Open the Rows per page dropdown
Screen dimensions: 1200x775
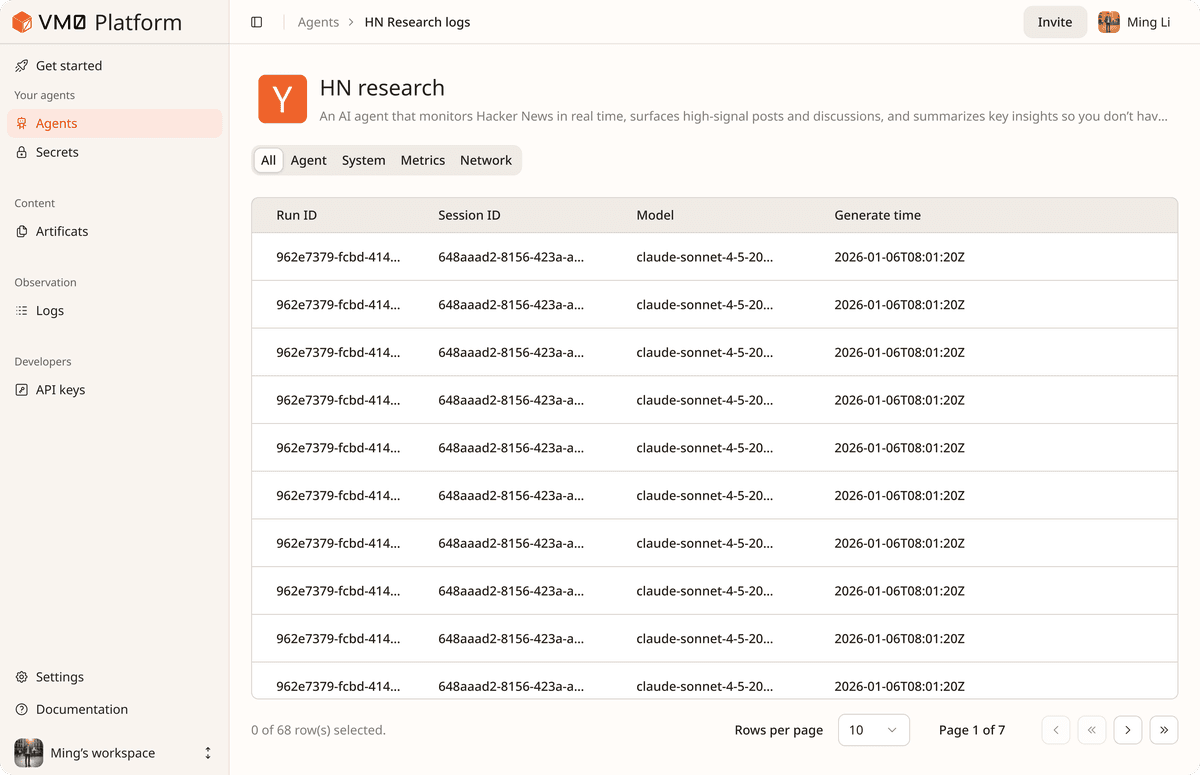point(873,730)
